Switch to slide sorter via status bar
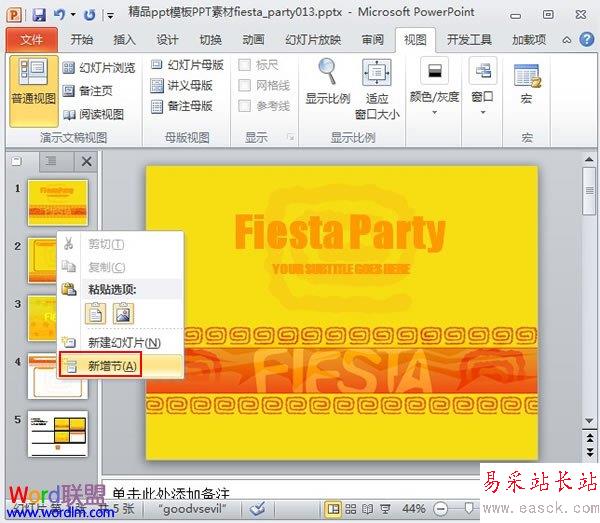The image size is (600, 523). pos(351,509)
